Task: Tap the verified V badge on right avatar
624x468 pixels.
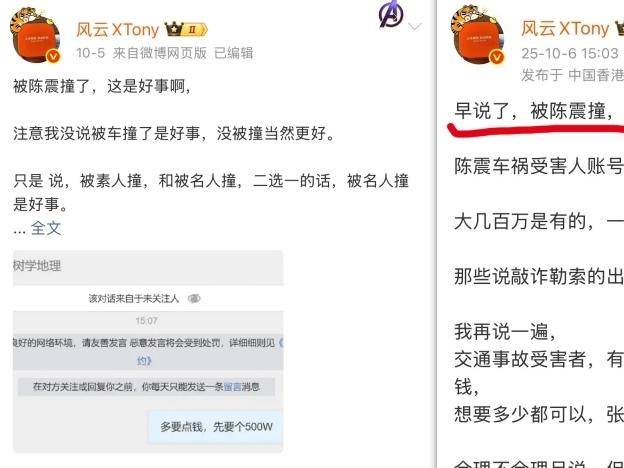Action: [x=497, y=57]
